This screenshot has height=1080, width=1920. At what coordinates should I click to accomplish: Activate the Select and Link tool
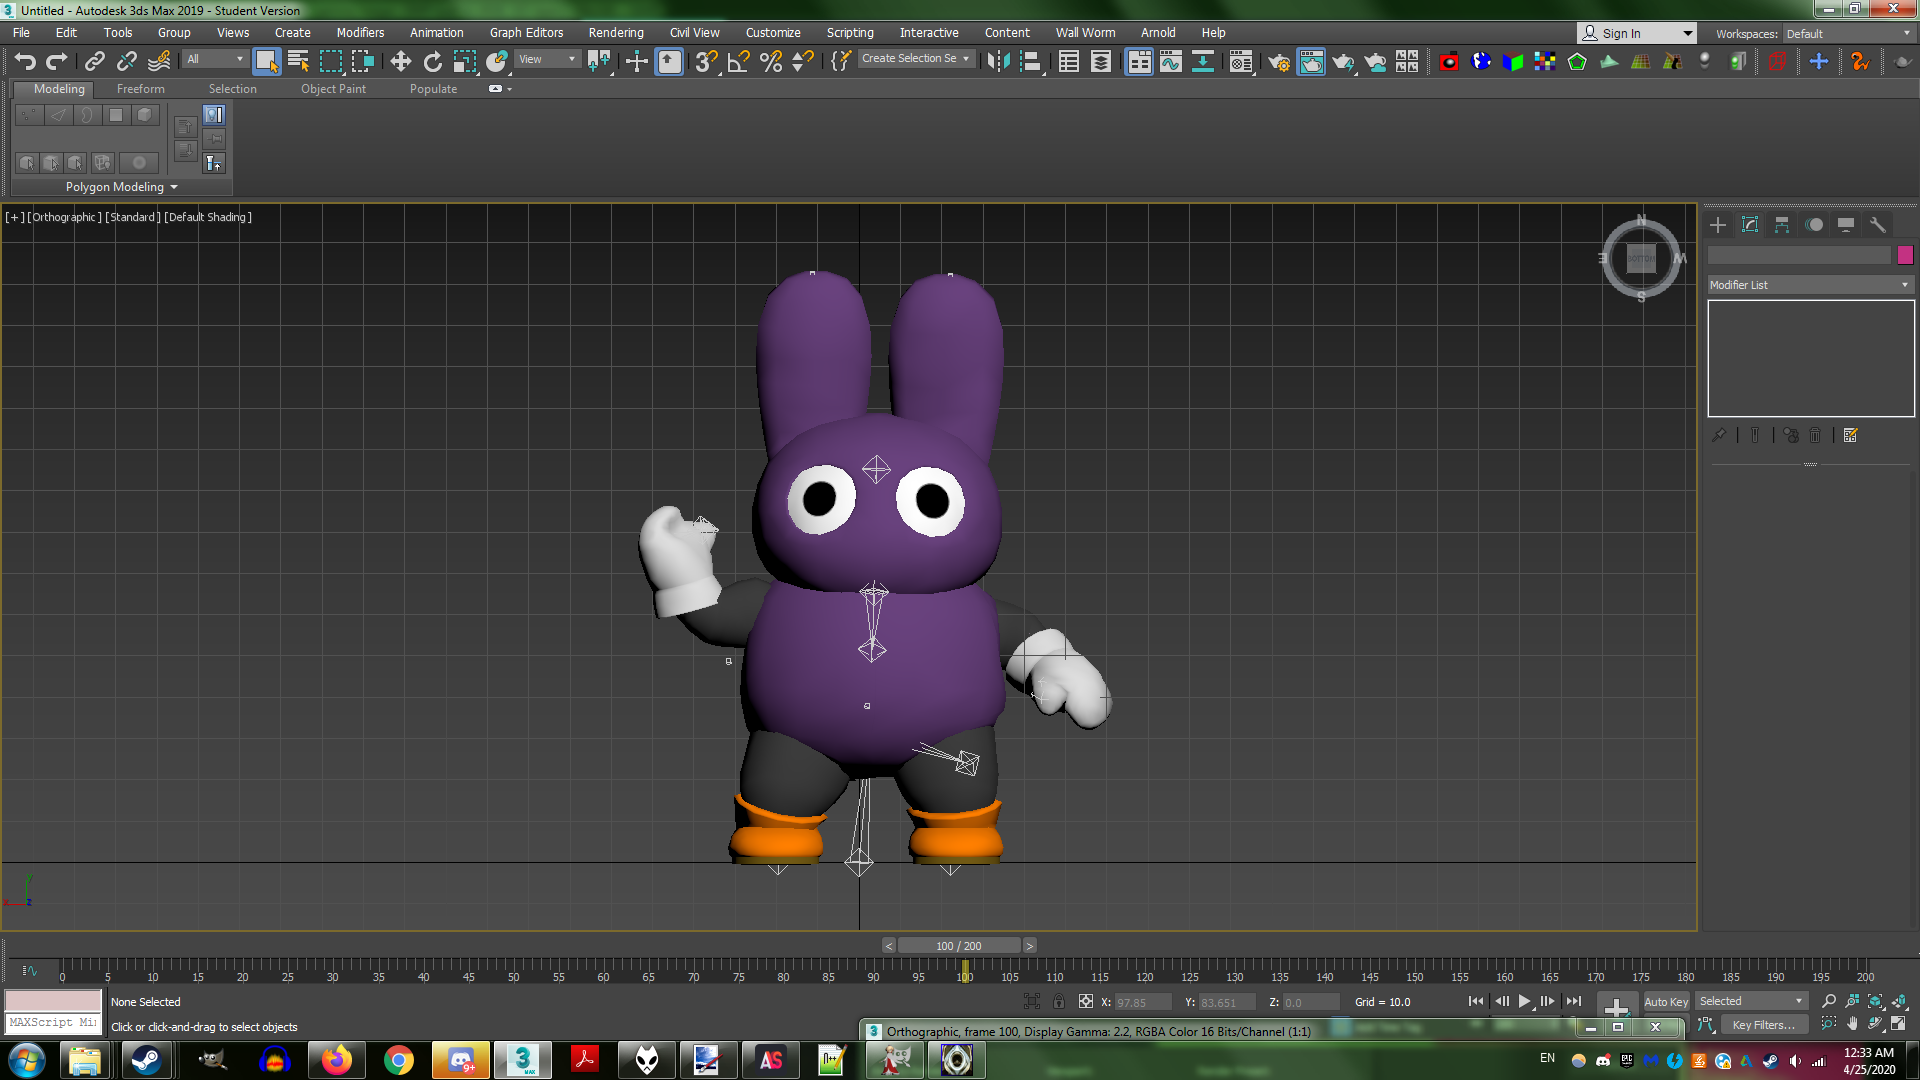[x=95, y=62]
